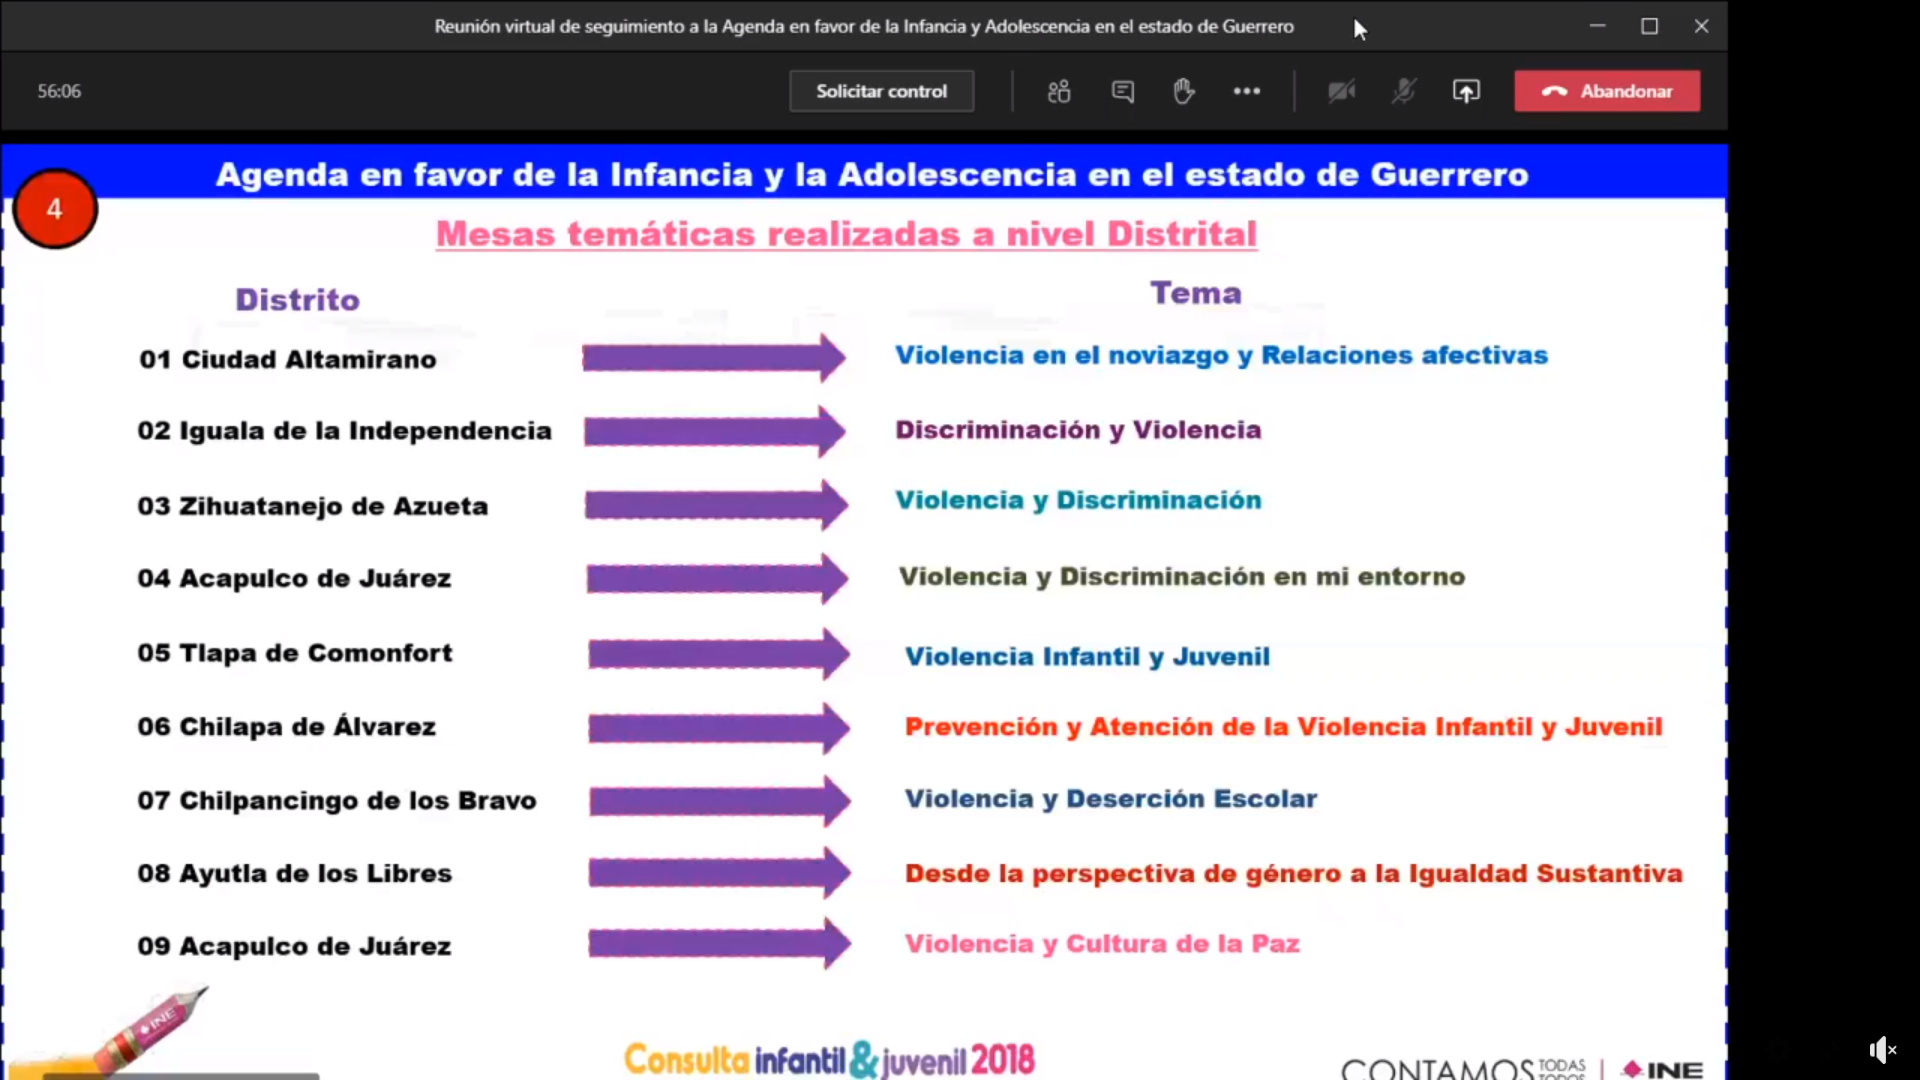Click the Tema column header
The height and width of the screenshot is (1080, 1920).
point(1195,293)
